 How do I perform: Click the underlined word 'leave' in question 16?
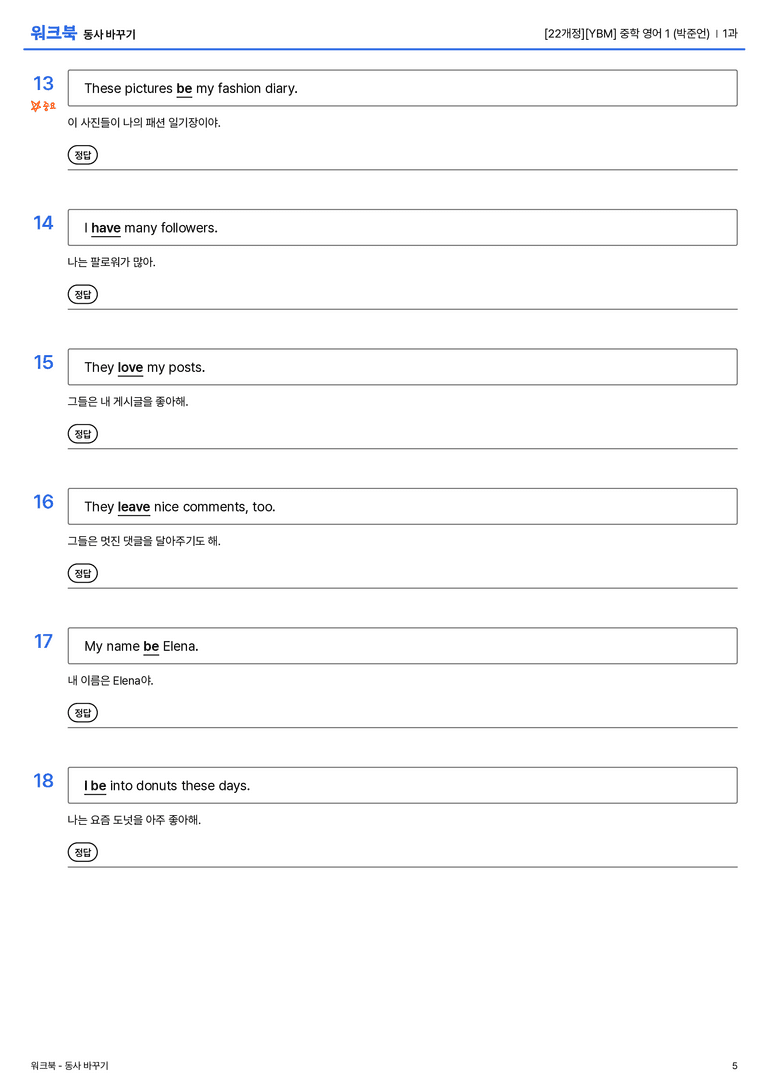pos(134,507)
